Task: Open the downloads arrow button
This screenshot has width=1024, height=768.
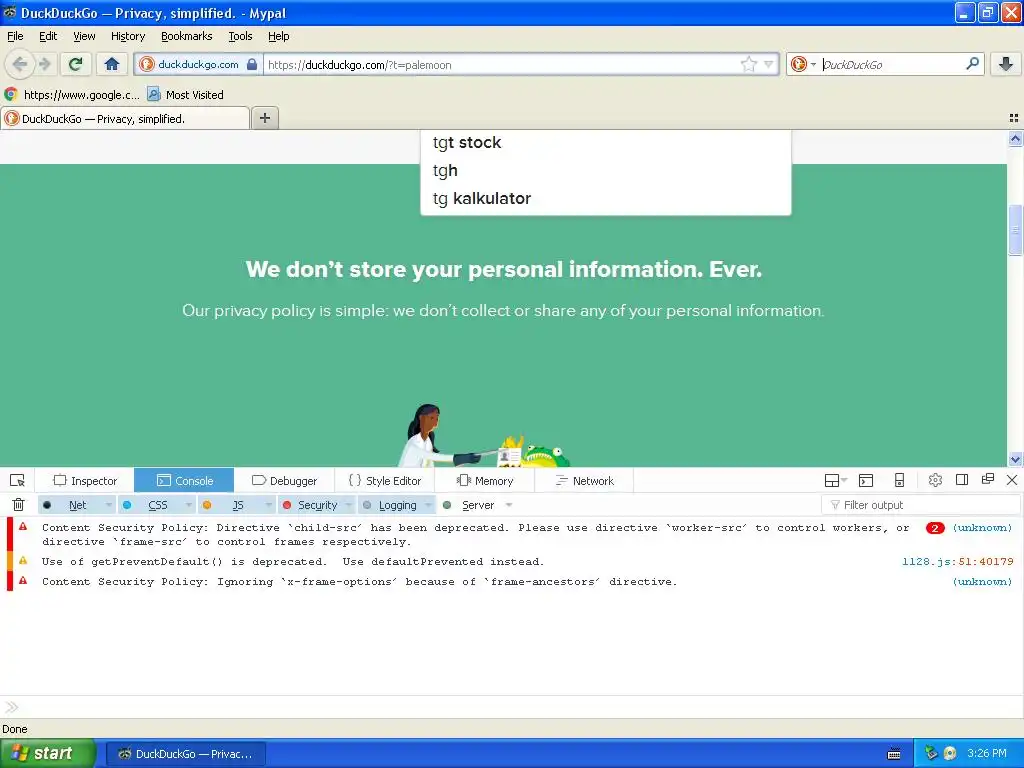Action: point(1006,64)
